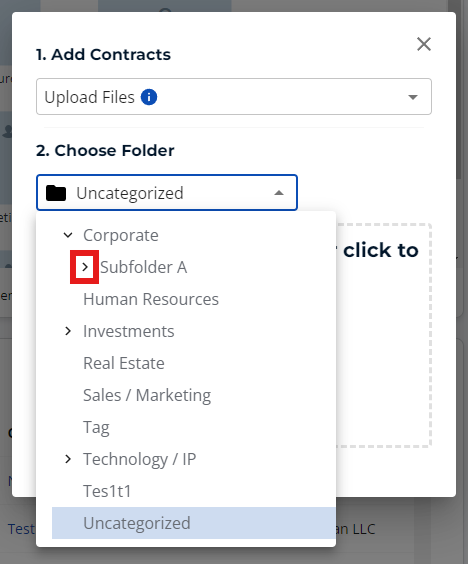Choose the Human Resources folder
This screenshot has height=564, width=468.
point(151,299)
